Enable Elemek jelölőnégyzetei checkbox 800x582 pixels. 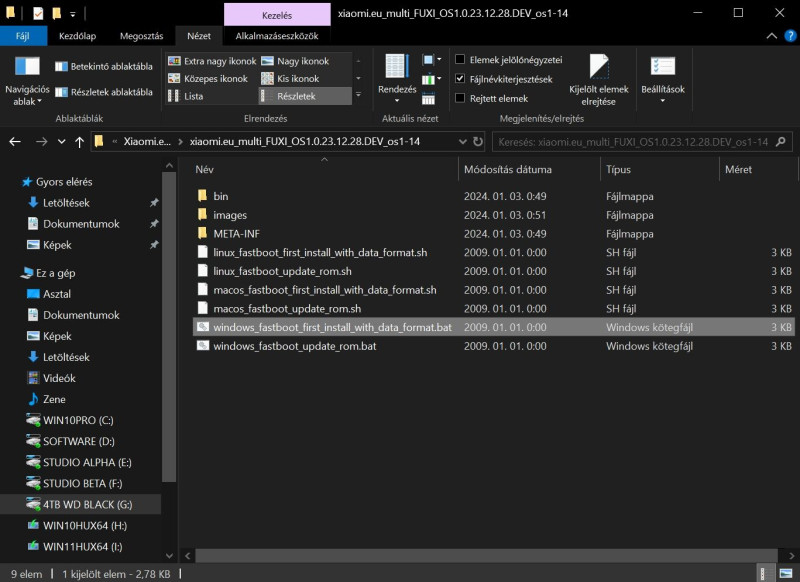click(x=460, y=60)
